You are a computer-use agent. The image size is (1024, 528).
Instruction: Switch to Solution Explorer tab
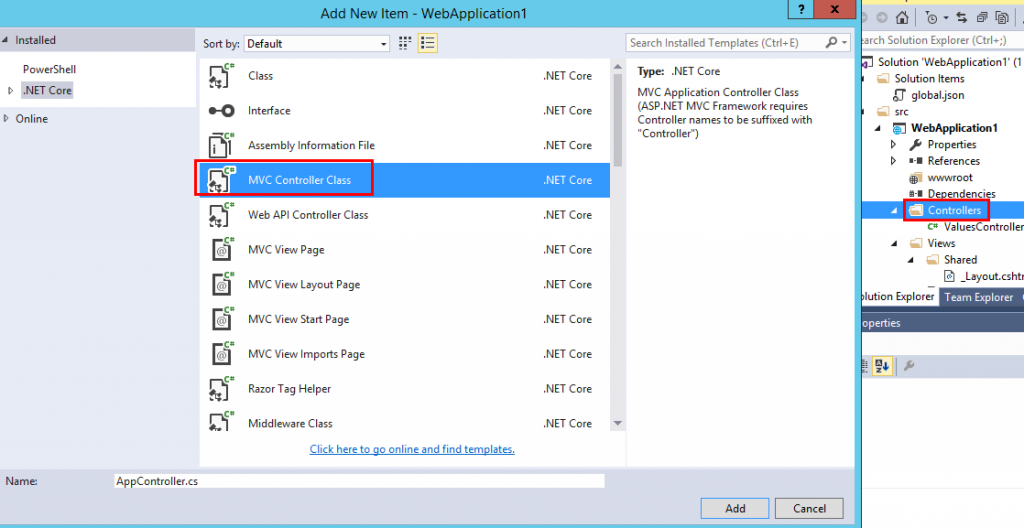898,297
